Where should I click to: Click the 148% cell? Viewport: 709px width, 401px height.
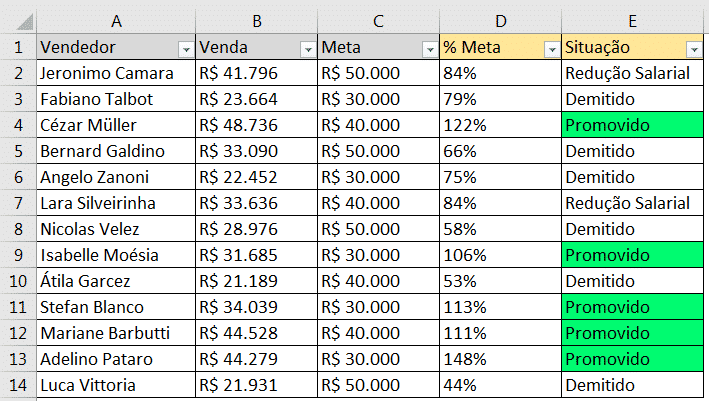pos(500,359)
